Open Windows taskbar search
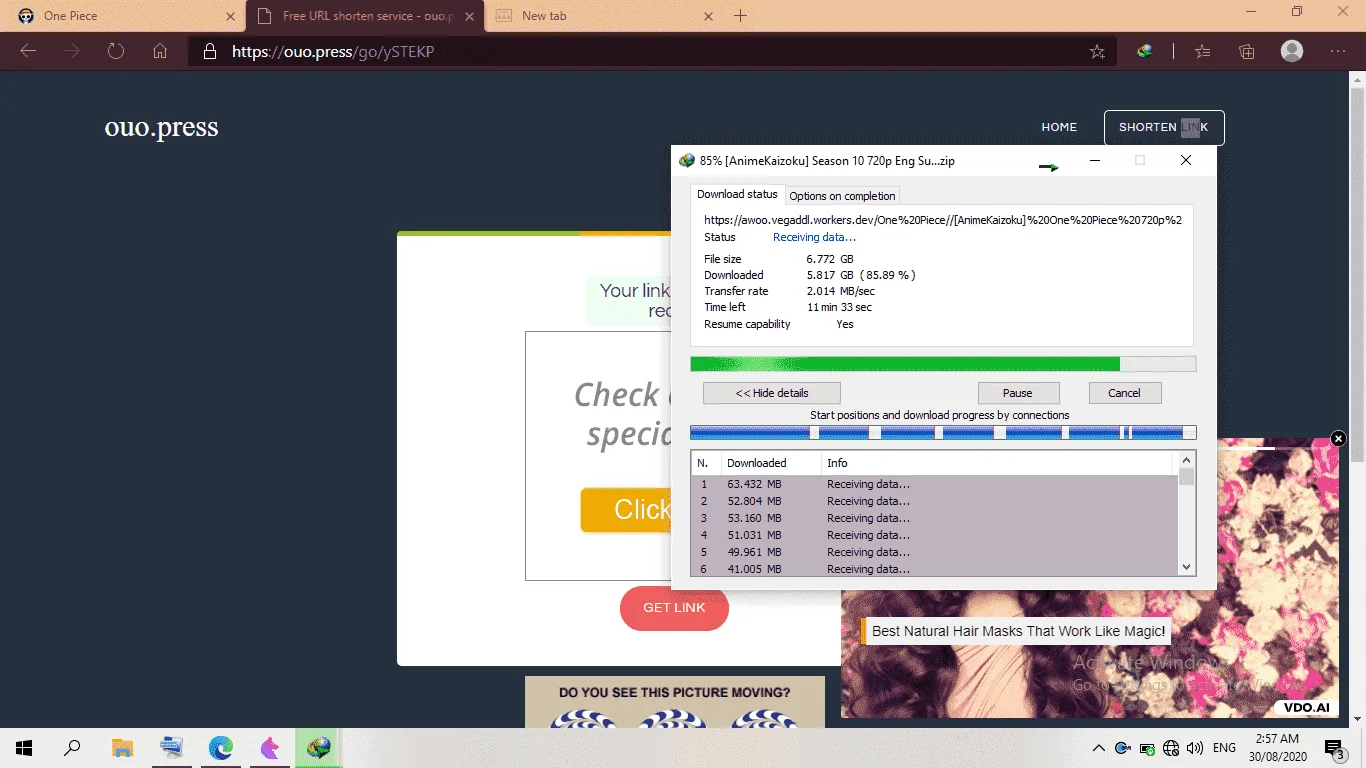Image resolution: width=1366 pixels, height=768 pixels. pyautogui.click(x=72, y=748)
